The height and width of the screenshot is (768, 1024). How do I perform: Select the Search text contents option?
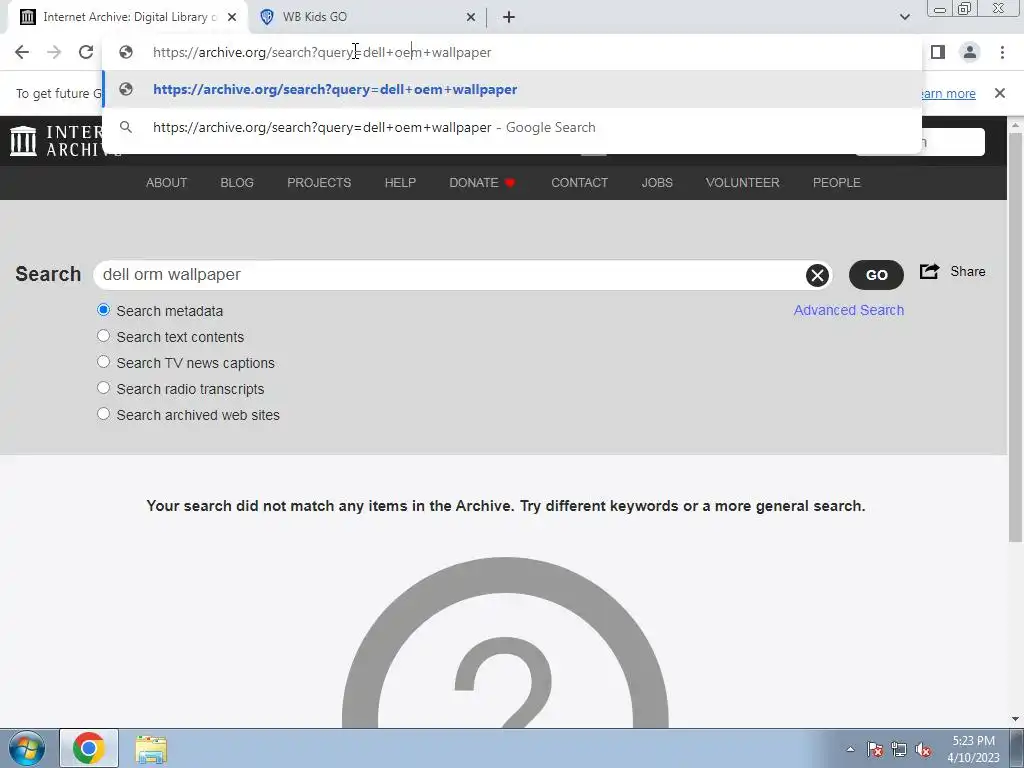(x=103, y=336)
